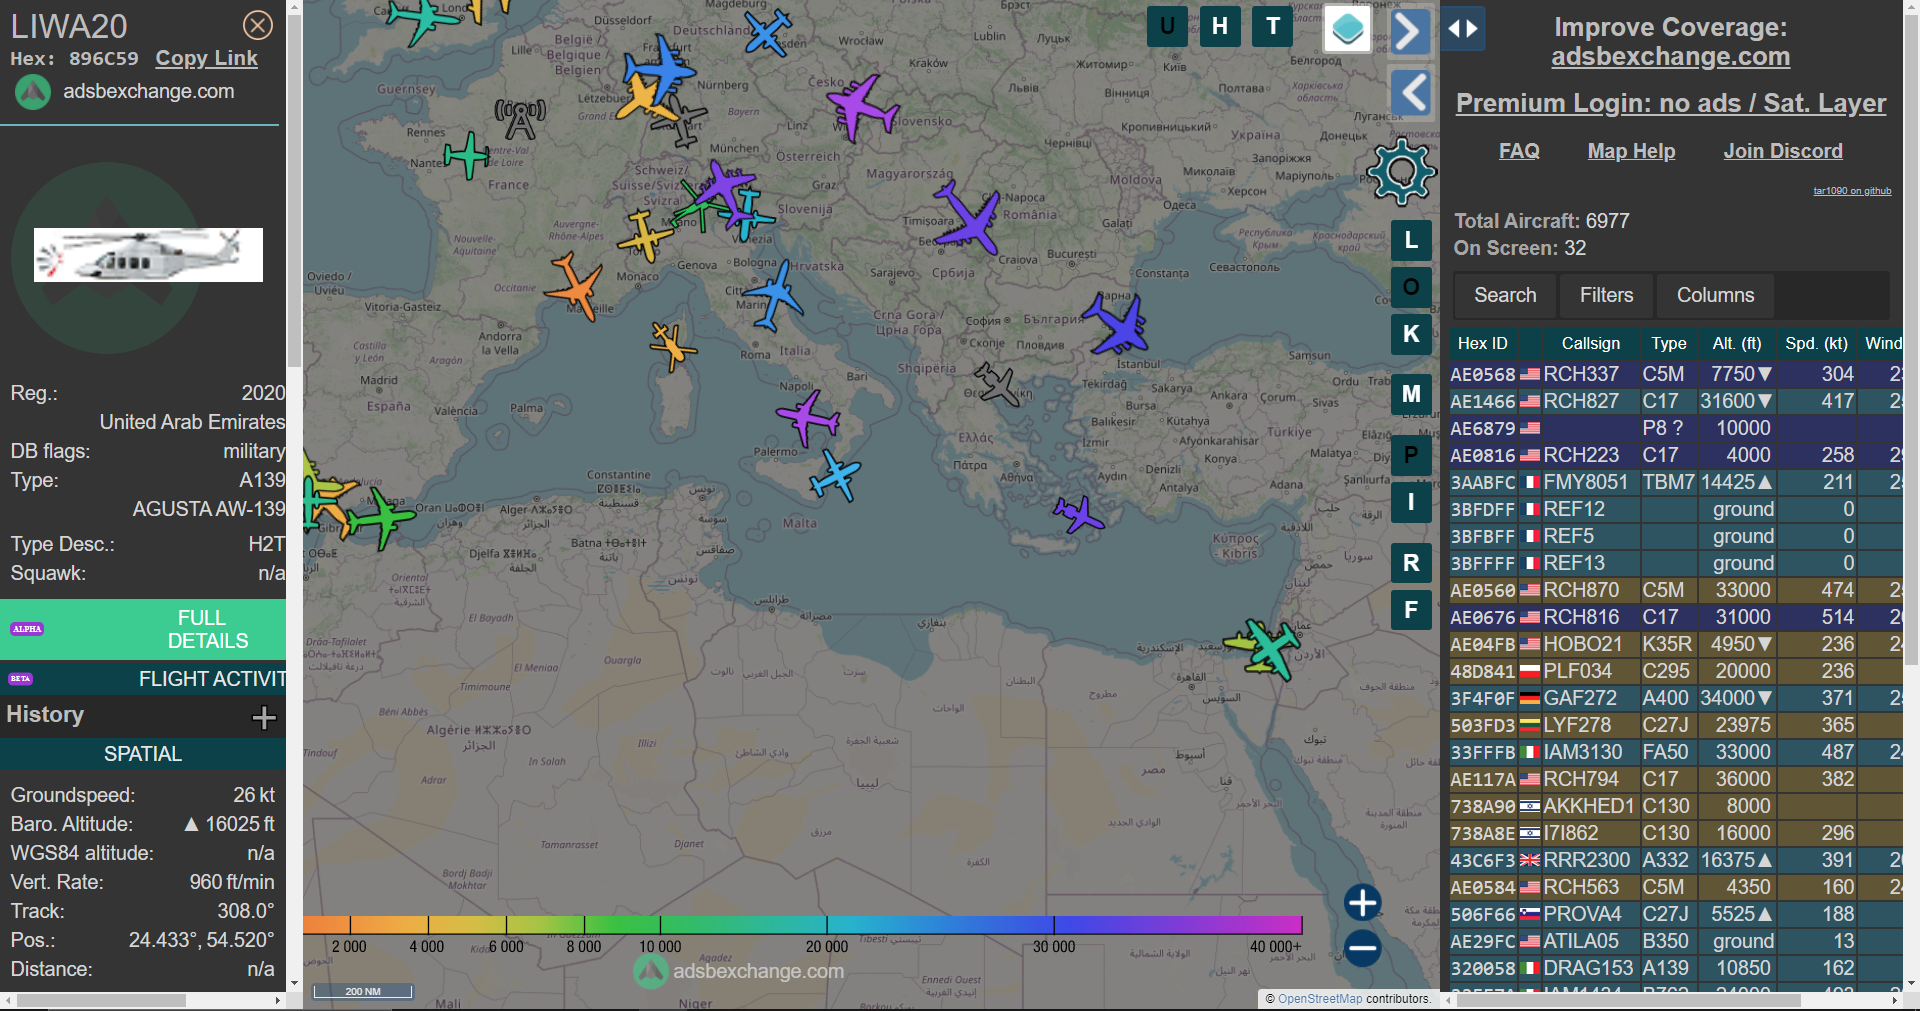Toggle the P map option button

[1411, 455]
